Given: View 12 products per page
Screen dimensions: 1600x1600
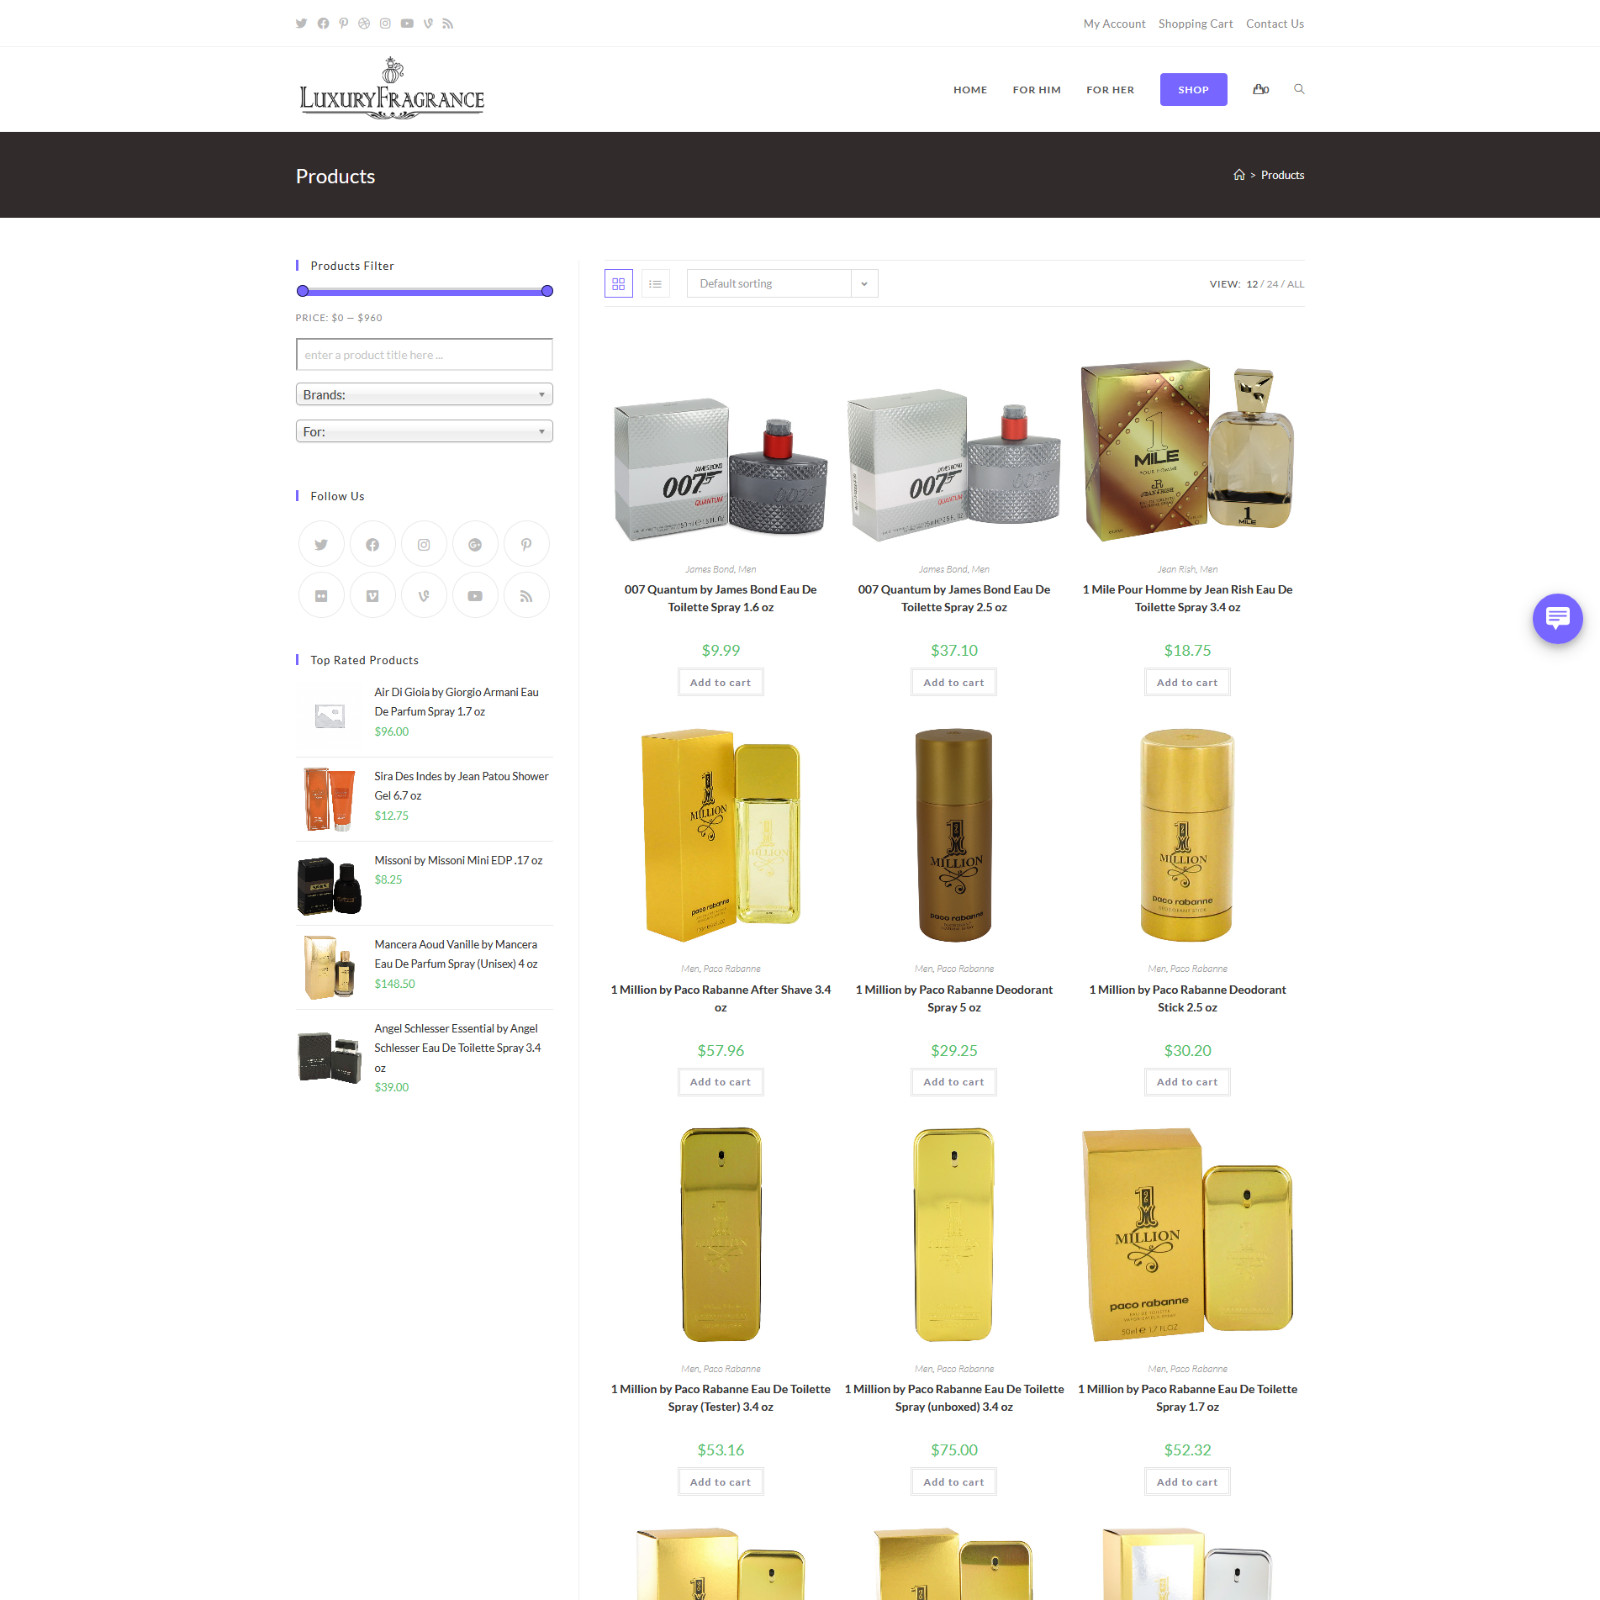Looking at the screenshot, I should [x=1252, y=284].
